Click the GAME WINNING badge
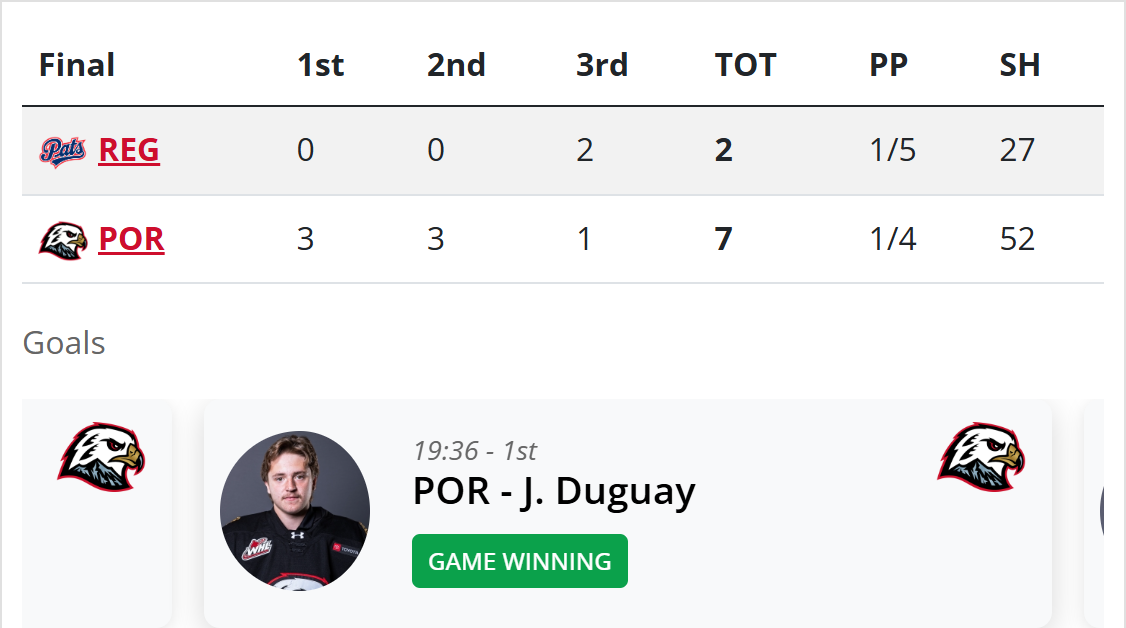Viewport: 1126px width, 628px height. [519, 561]
